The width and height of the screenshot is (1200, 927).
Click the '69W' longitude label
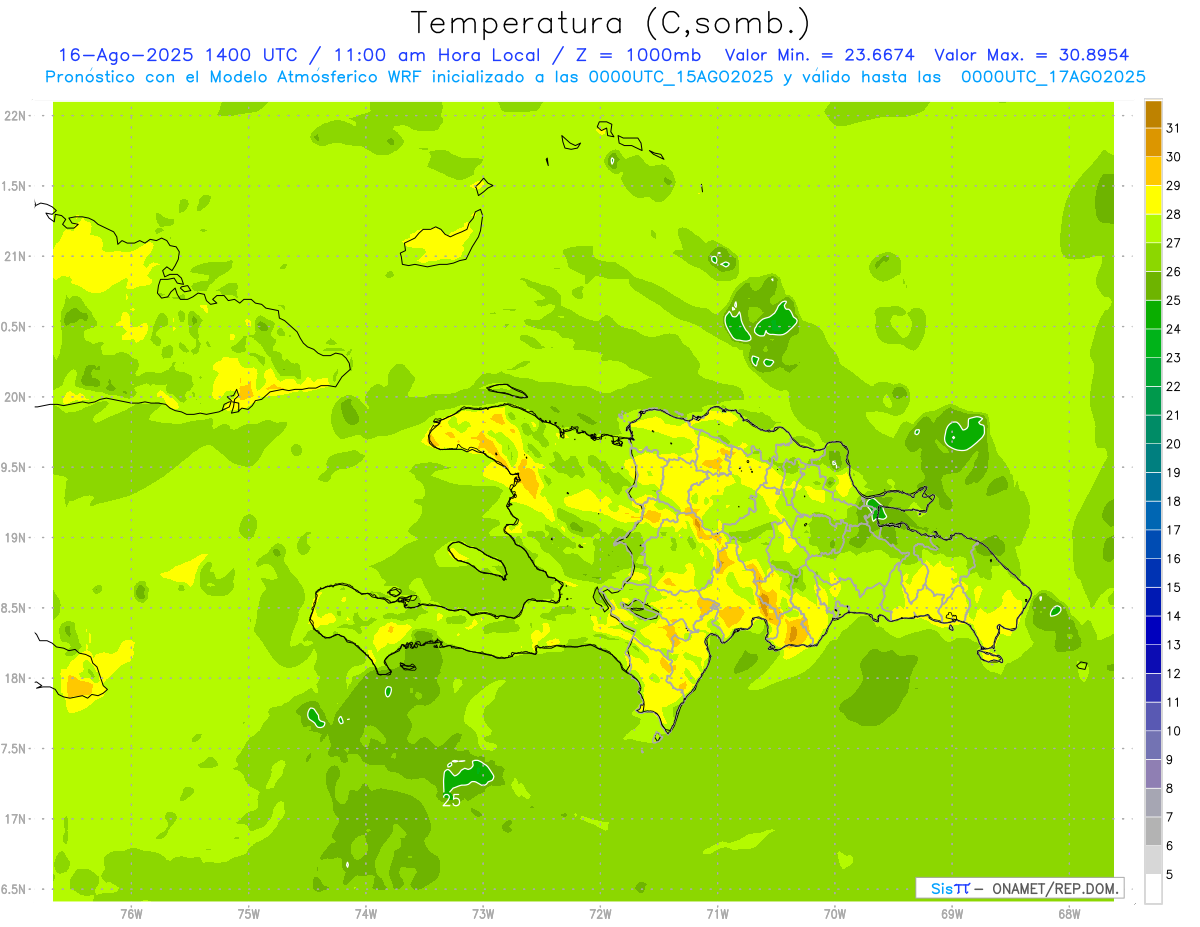click(951, 914)
